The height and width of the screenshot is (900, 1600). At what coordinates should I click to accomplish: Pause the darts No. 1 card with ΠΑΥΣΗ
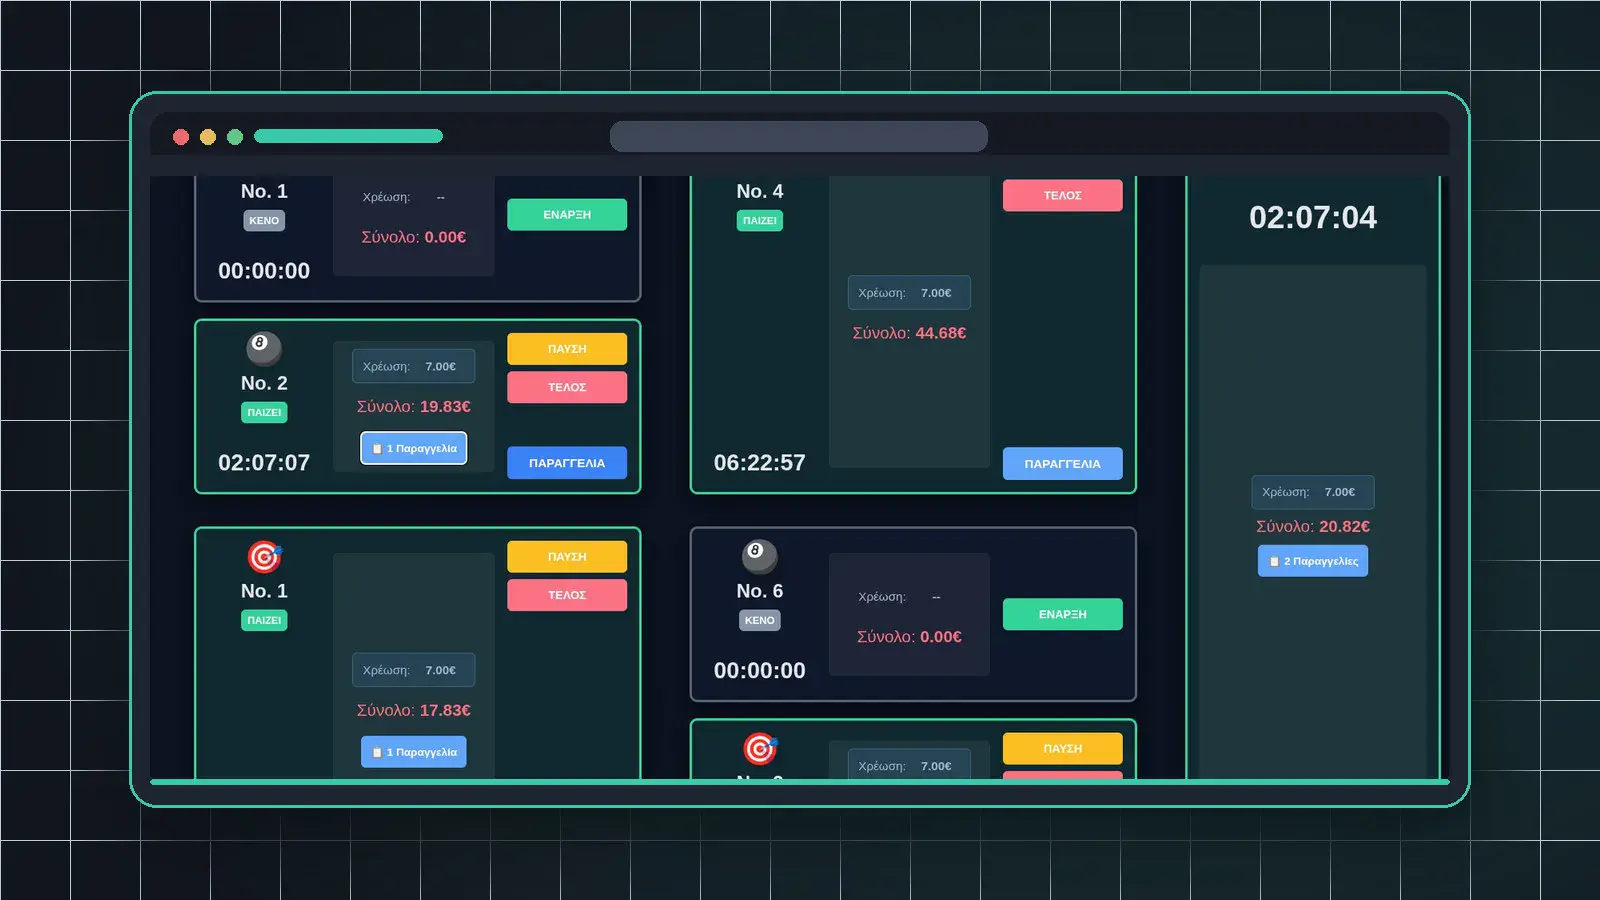pos(567,557)
